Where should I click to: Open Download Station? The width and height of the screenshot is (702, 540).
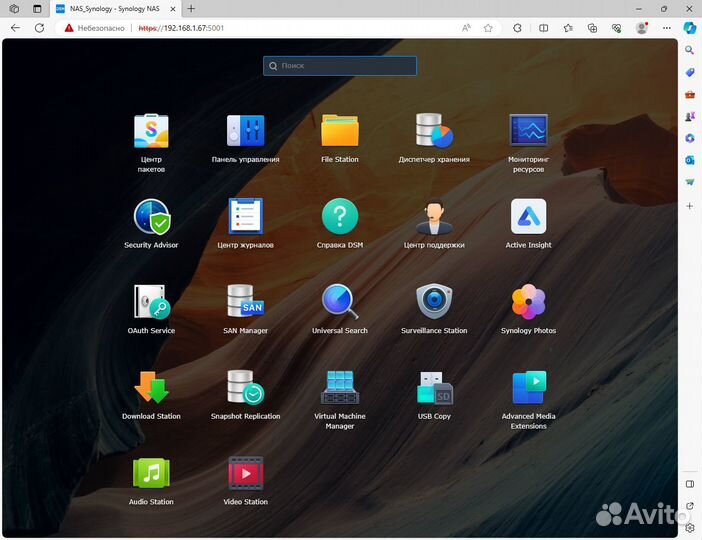[151, 388]
